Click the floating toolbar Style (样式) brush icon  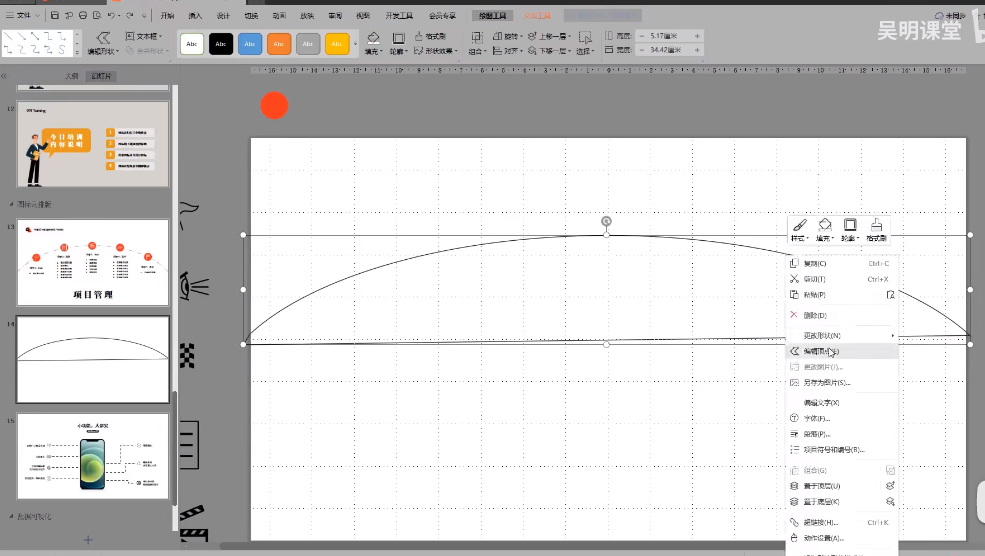coord(800,225)
